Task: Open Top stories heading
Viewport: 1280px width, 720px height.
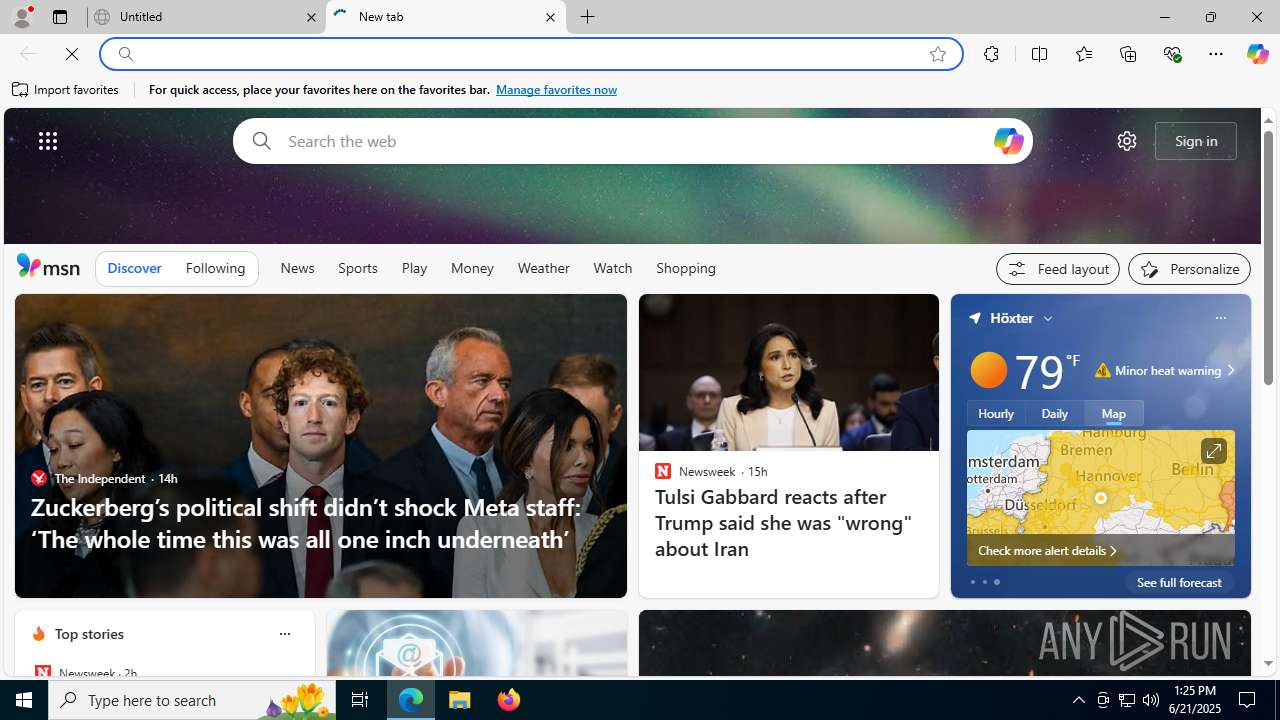Action: (89, 634)
